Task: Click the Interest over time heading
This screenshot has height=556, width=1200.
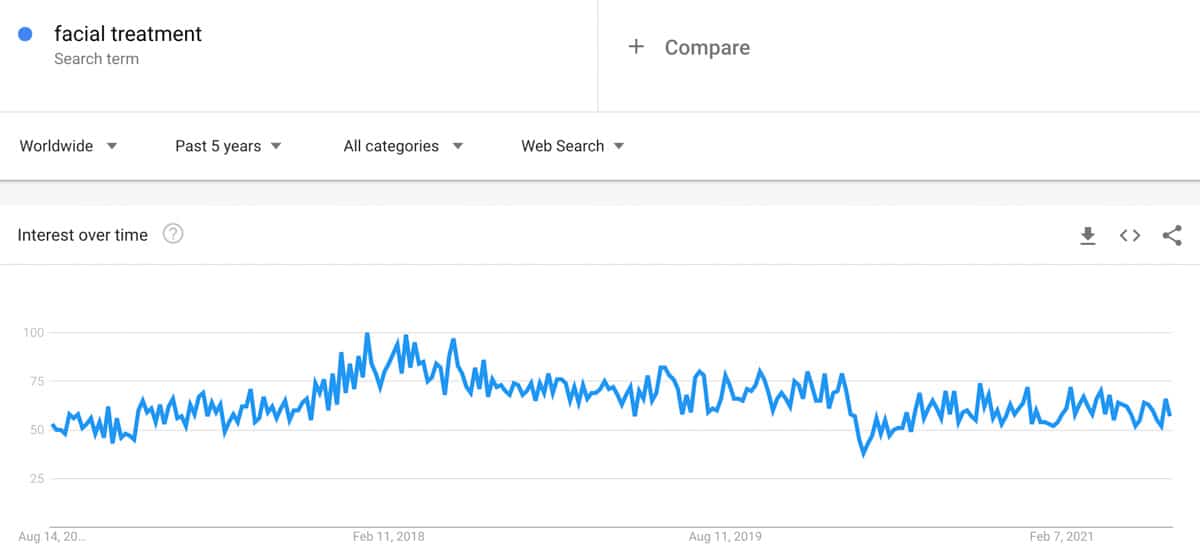Action: (x=83, y=235)
